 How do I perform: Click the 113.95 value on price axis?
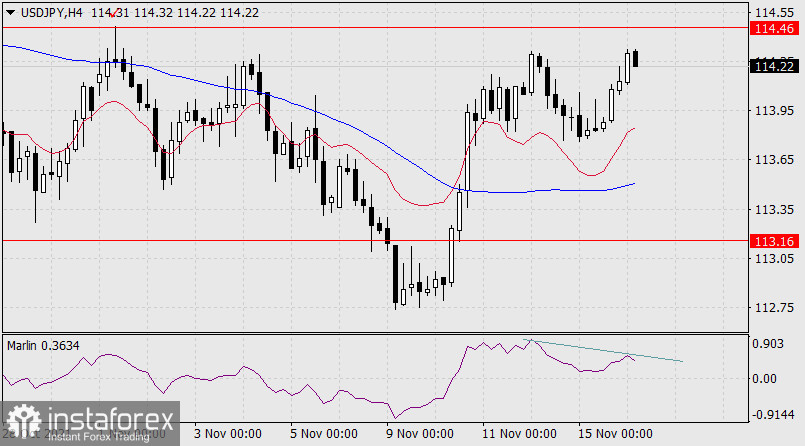point(771,110)
